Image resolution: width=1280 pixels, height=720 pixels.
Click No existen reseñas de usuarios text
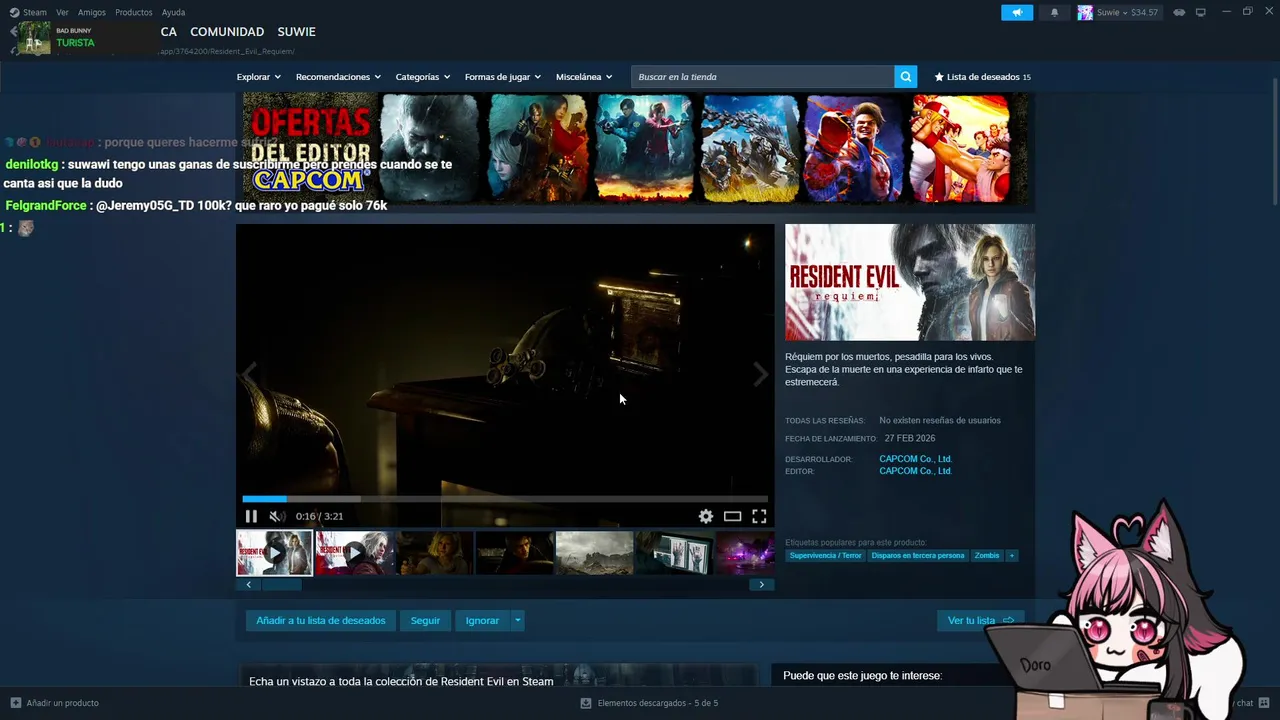pyautogui.click(x=940, y=420)
